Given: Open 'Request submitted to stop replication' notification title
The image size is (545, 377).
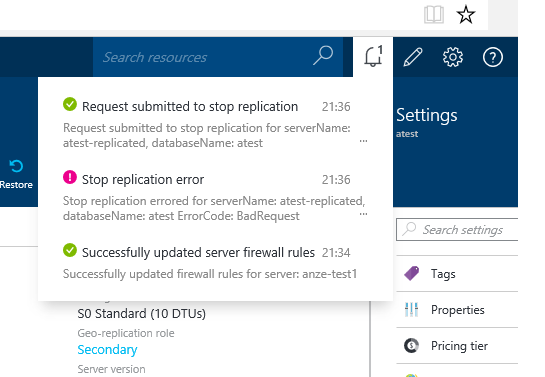Looking at the screenshot, I should pos(190,106).
